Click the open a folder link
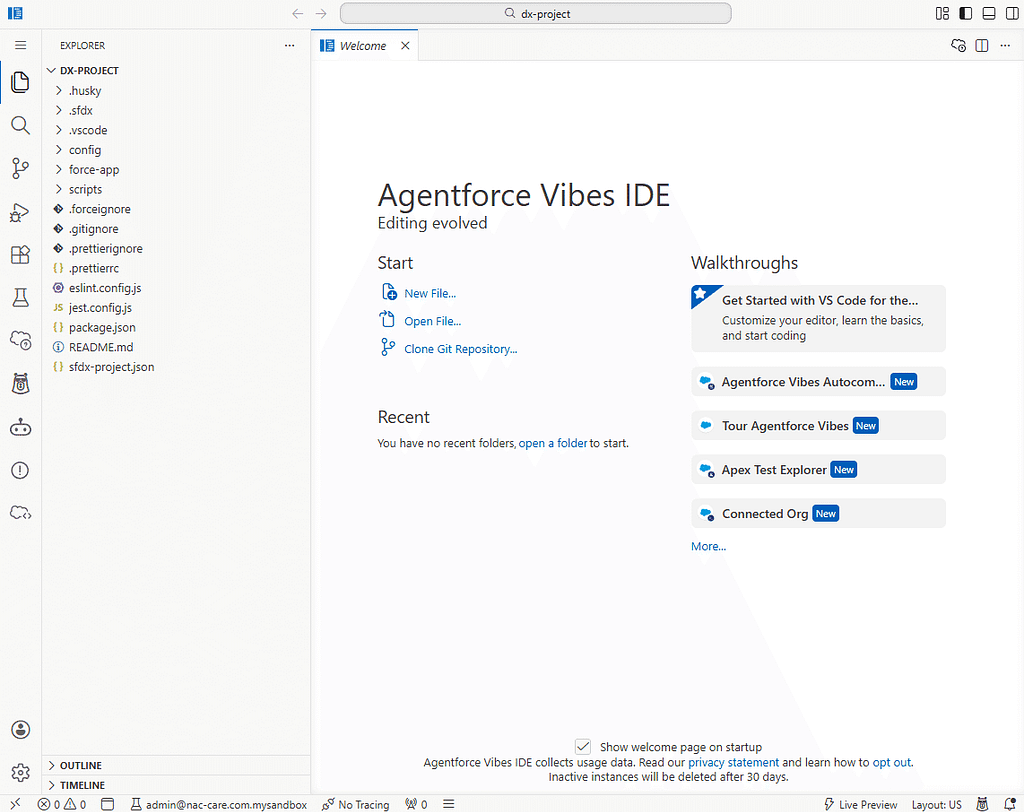1024x812 pixels. click(552, 443)
